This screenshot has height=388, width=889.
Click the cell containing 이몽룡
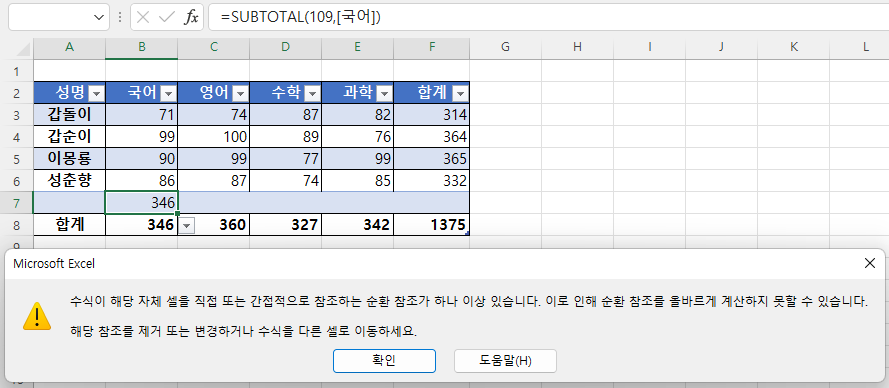[69, 159]
